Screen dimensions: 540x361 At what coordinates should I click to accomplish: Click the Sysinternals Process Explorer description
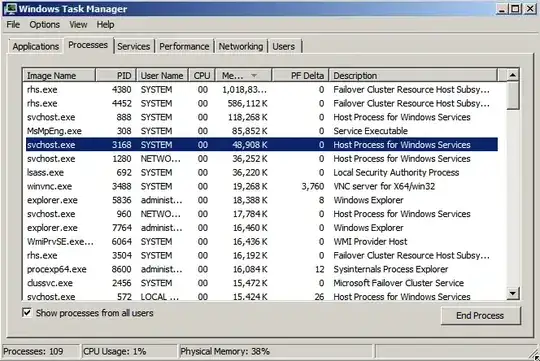[391, 269]
